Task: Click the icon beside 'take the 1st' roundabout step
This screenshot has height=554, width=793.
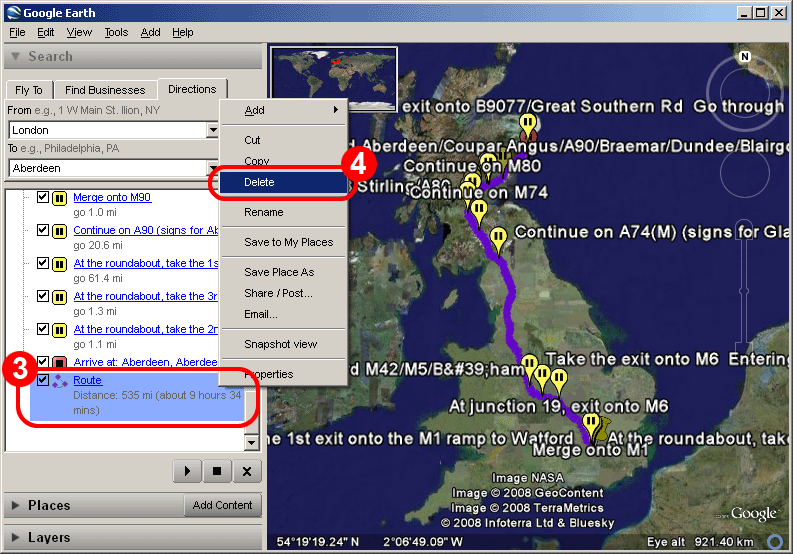Action: (60, 264)
